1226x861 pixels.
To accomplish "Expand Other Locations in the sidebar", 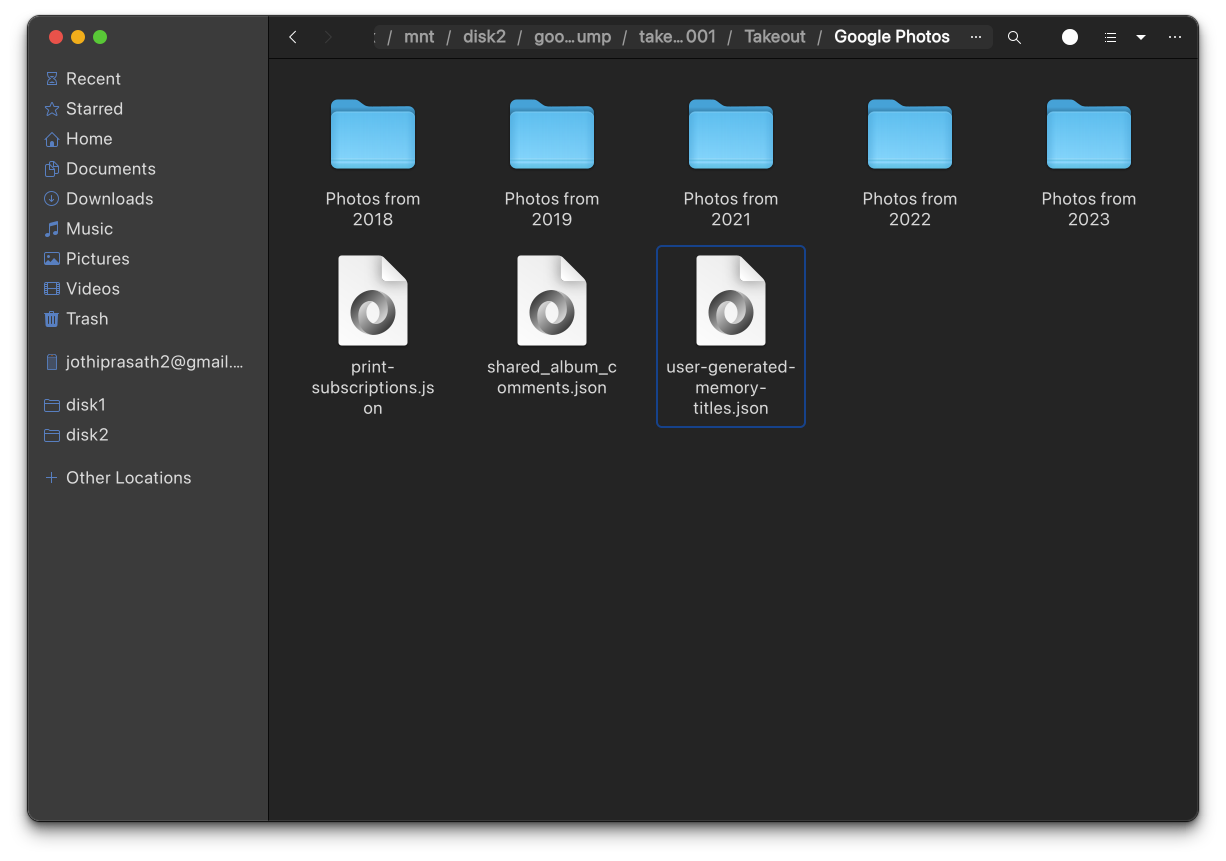I will click(128, 478).
